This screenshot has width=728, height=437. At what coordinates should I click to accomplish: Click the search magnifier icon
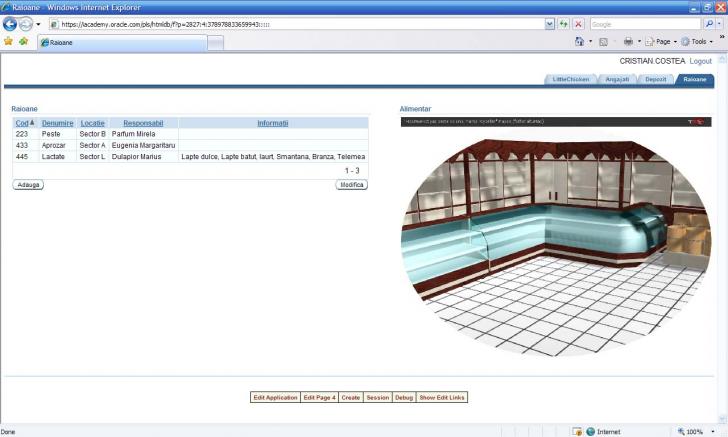[709, 23]
